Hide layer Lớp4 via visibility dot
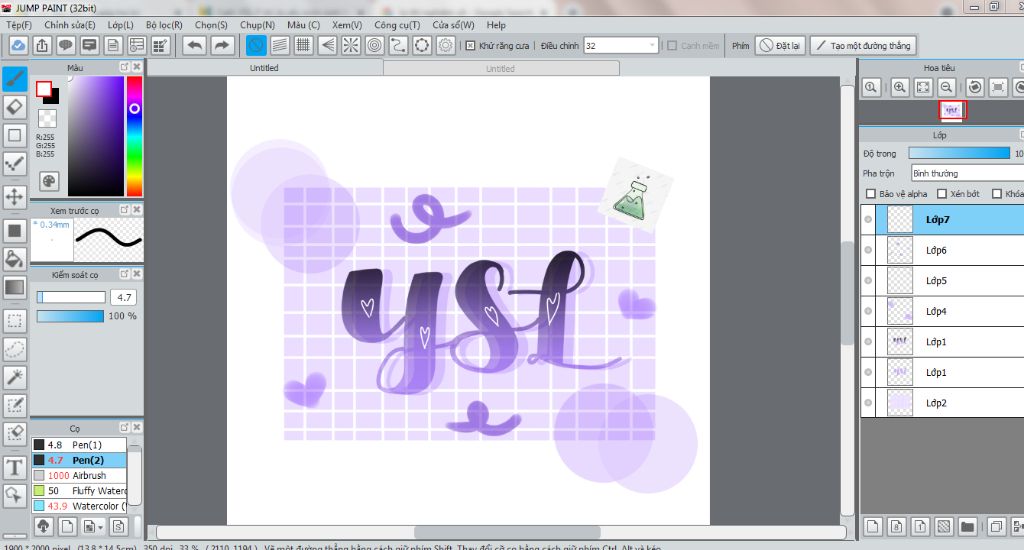The width and height of the screenshot is (1024, 550). pos(868,311)
